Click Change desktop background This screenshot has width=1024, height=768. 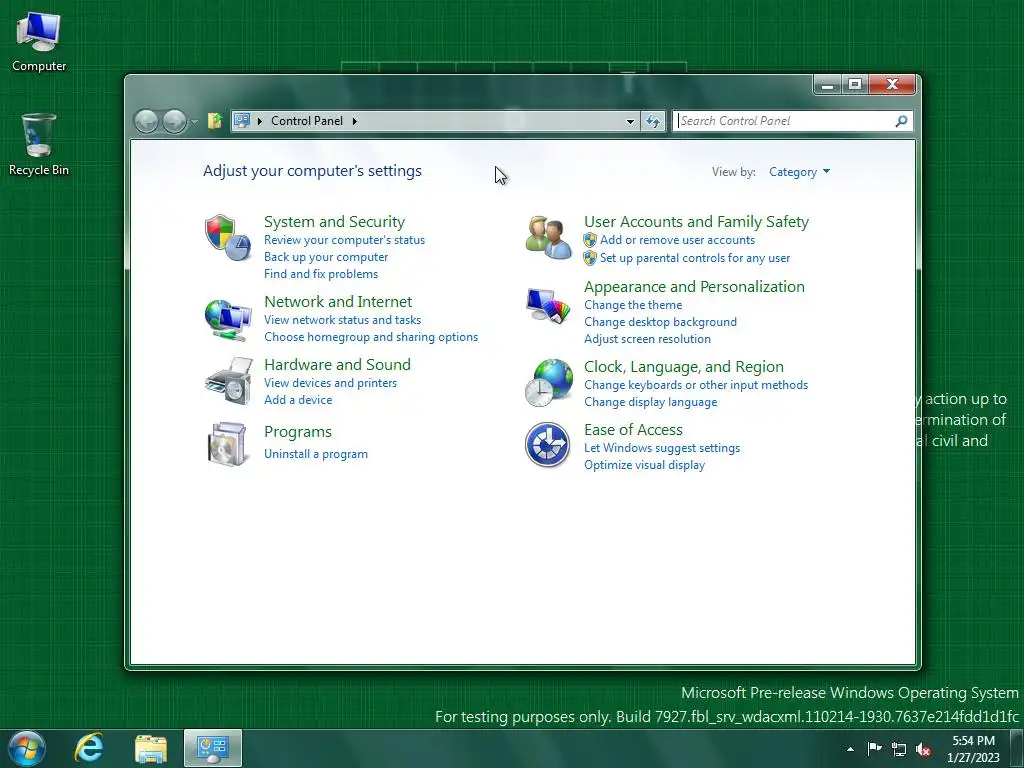point(660,322)
